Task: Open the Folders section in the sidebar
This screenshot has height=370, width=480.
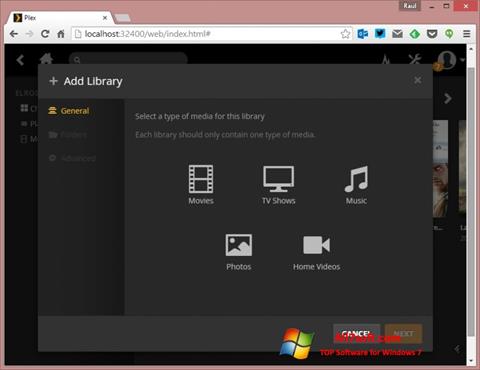Action: [68, 135]
